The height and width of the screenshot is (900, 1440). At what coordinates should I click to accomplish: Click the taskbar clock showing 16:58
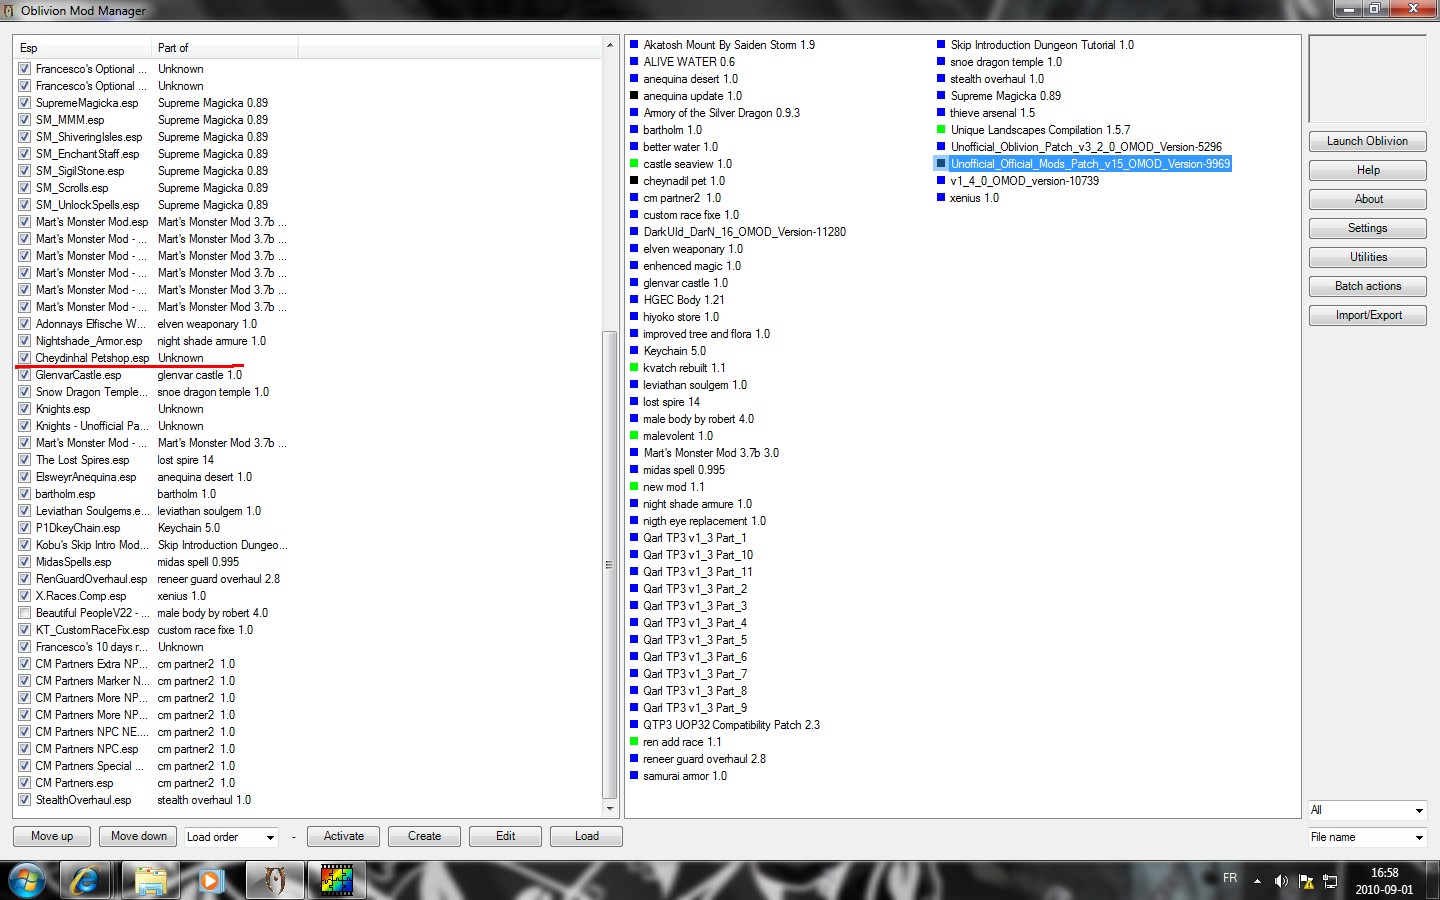(1384, 881)
